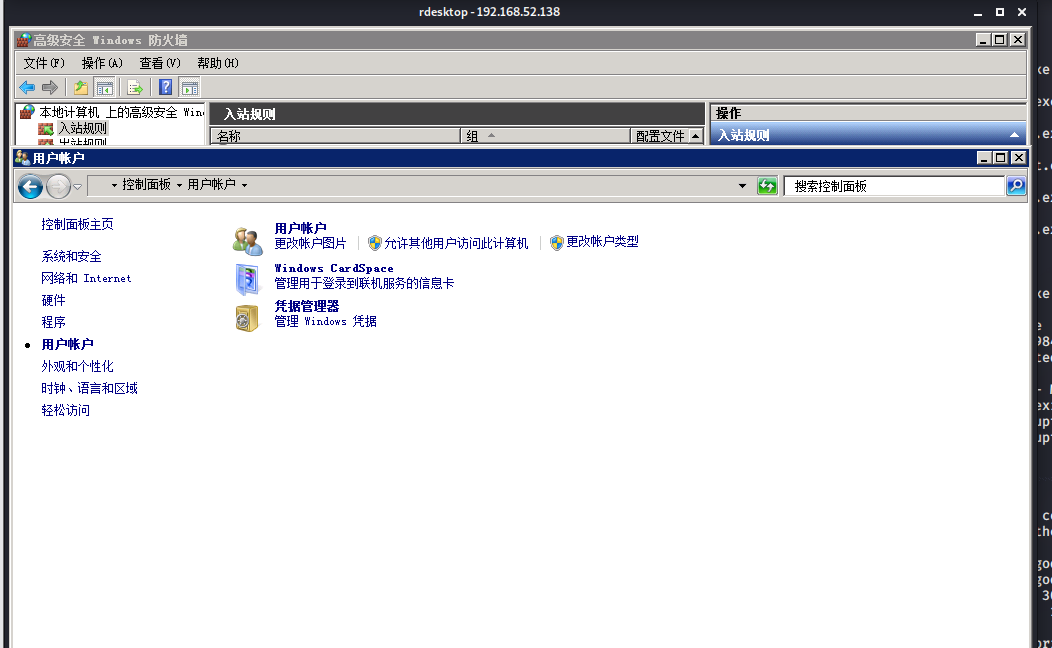Select 入站规则 tree item in firewall window
The image size is (1052, 648).
pos(83,128)
